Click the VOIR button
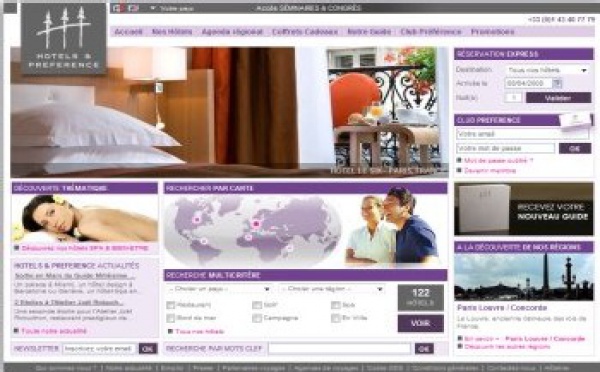The image size is (600, 372). [x=421, y=323]
